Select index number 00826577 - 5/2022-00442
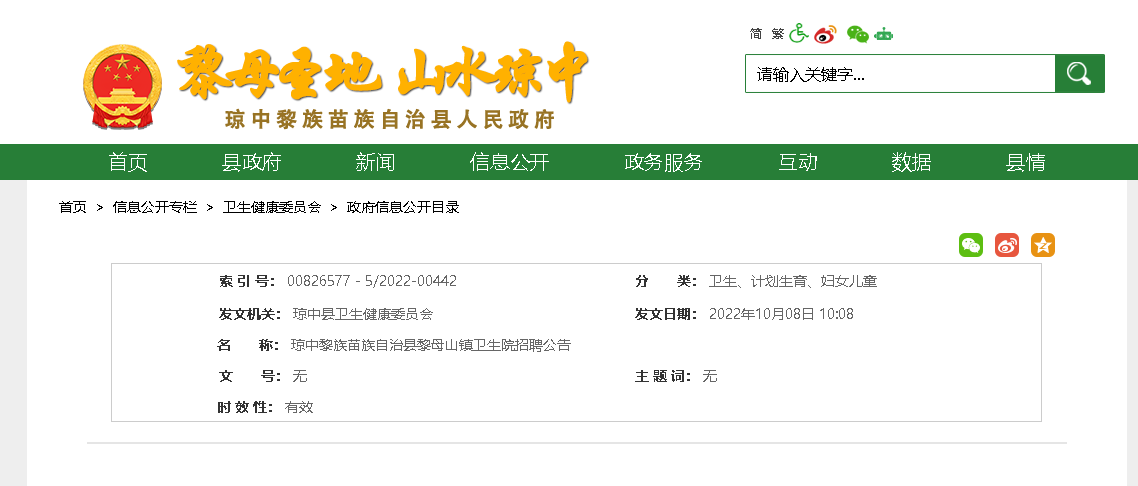This screenshot has width=1138, height=486. coord(372,281)
